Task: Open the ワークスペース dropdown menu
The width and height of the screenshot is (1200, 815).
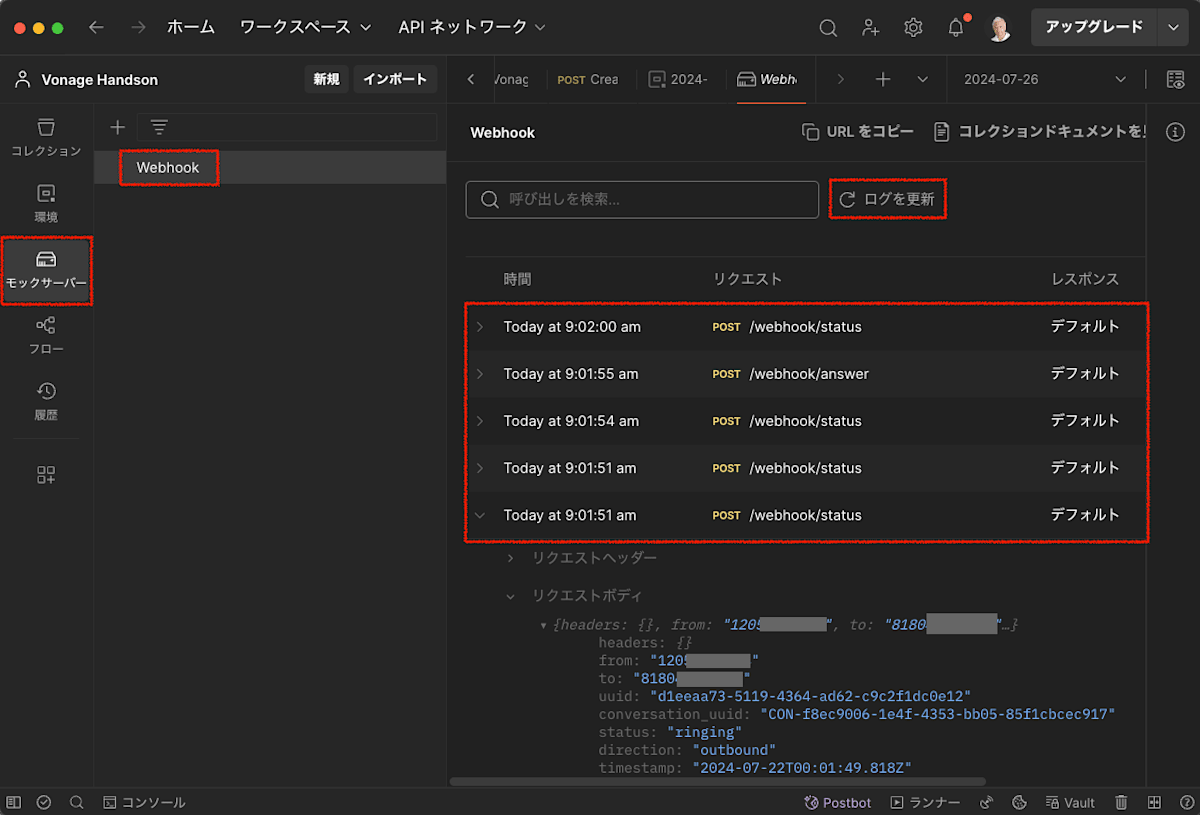Action: pos(305,27)
